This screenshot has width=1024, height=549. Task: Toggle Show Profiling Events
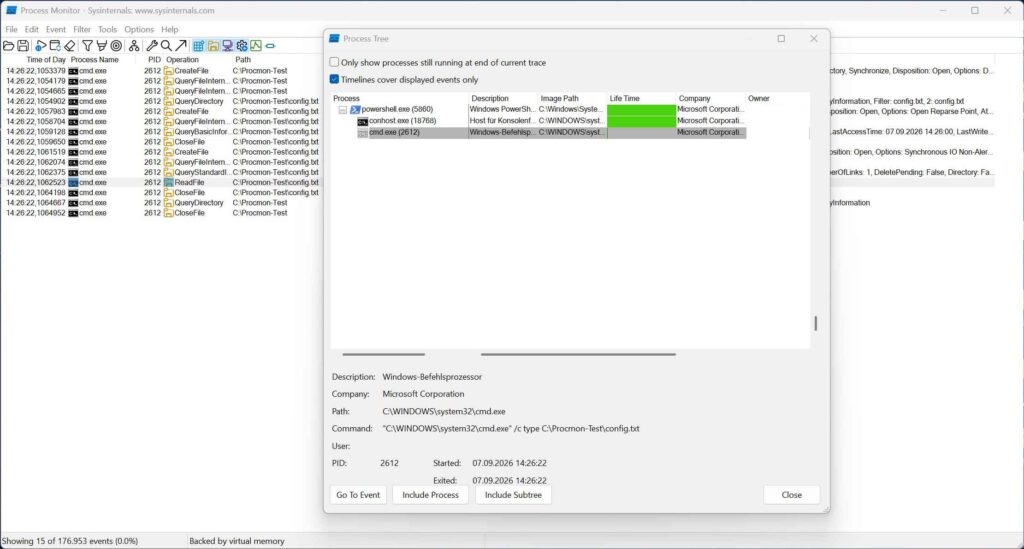pyautogui.click(x=256, y=46)
